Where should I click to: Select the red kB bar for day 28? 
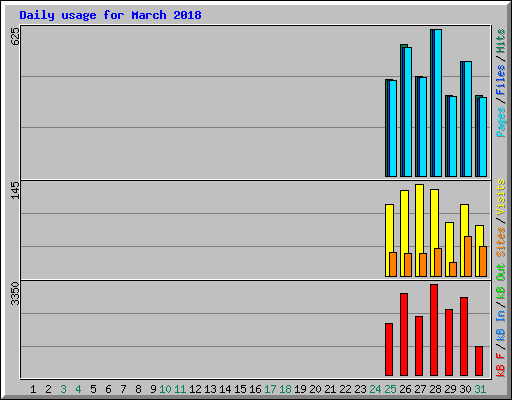click(x=434, y=330)
